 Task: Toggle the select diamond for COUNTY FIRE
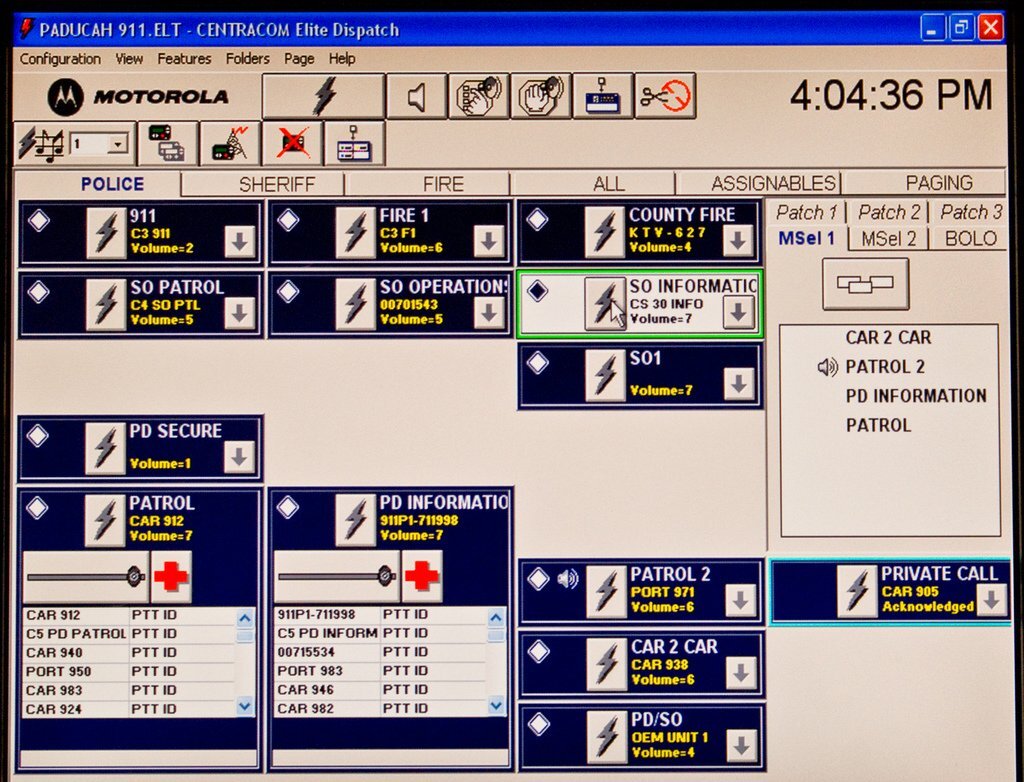click(537, 219)
